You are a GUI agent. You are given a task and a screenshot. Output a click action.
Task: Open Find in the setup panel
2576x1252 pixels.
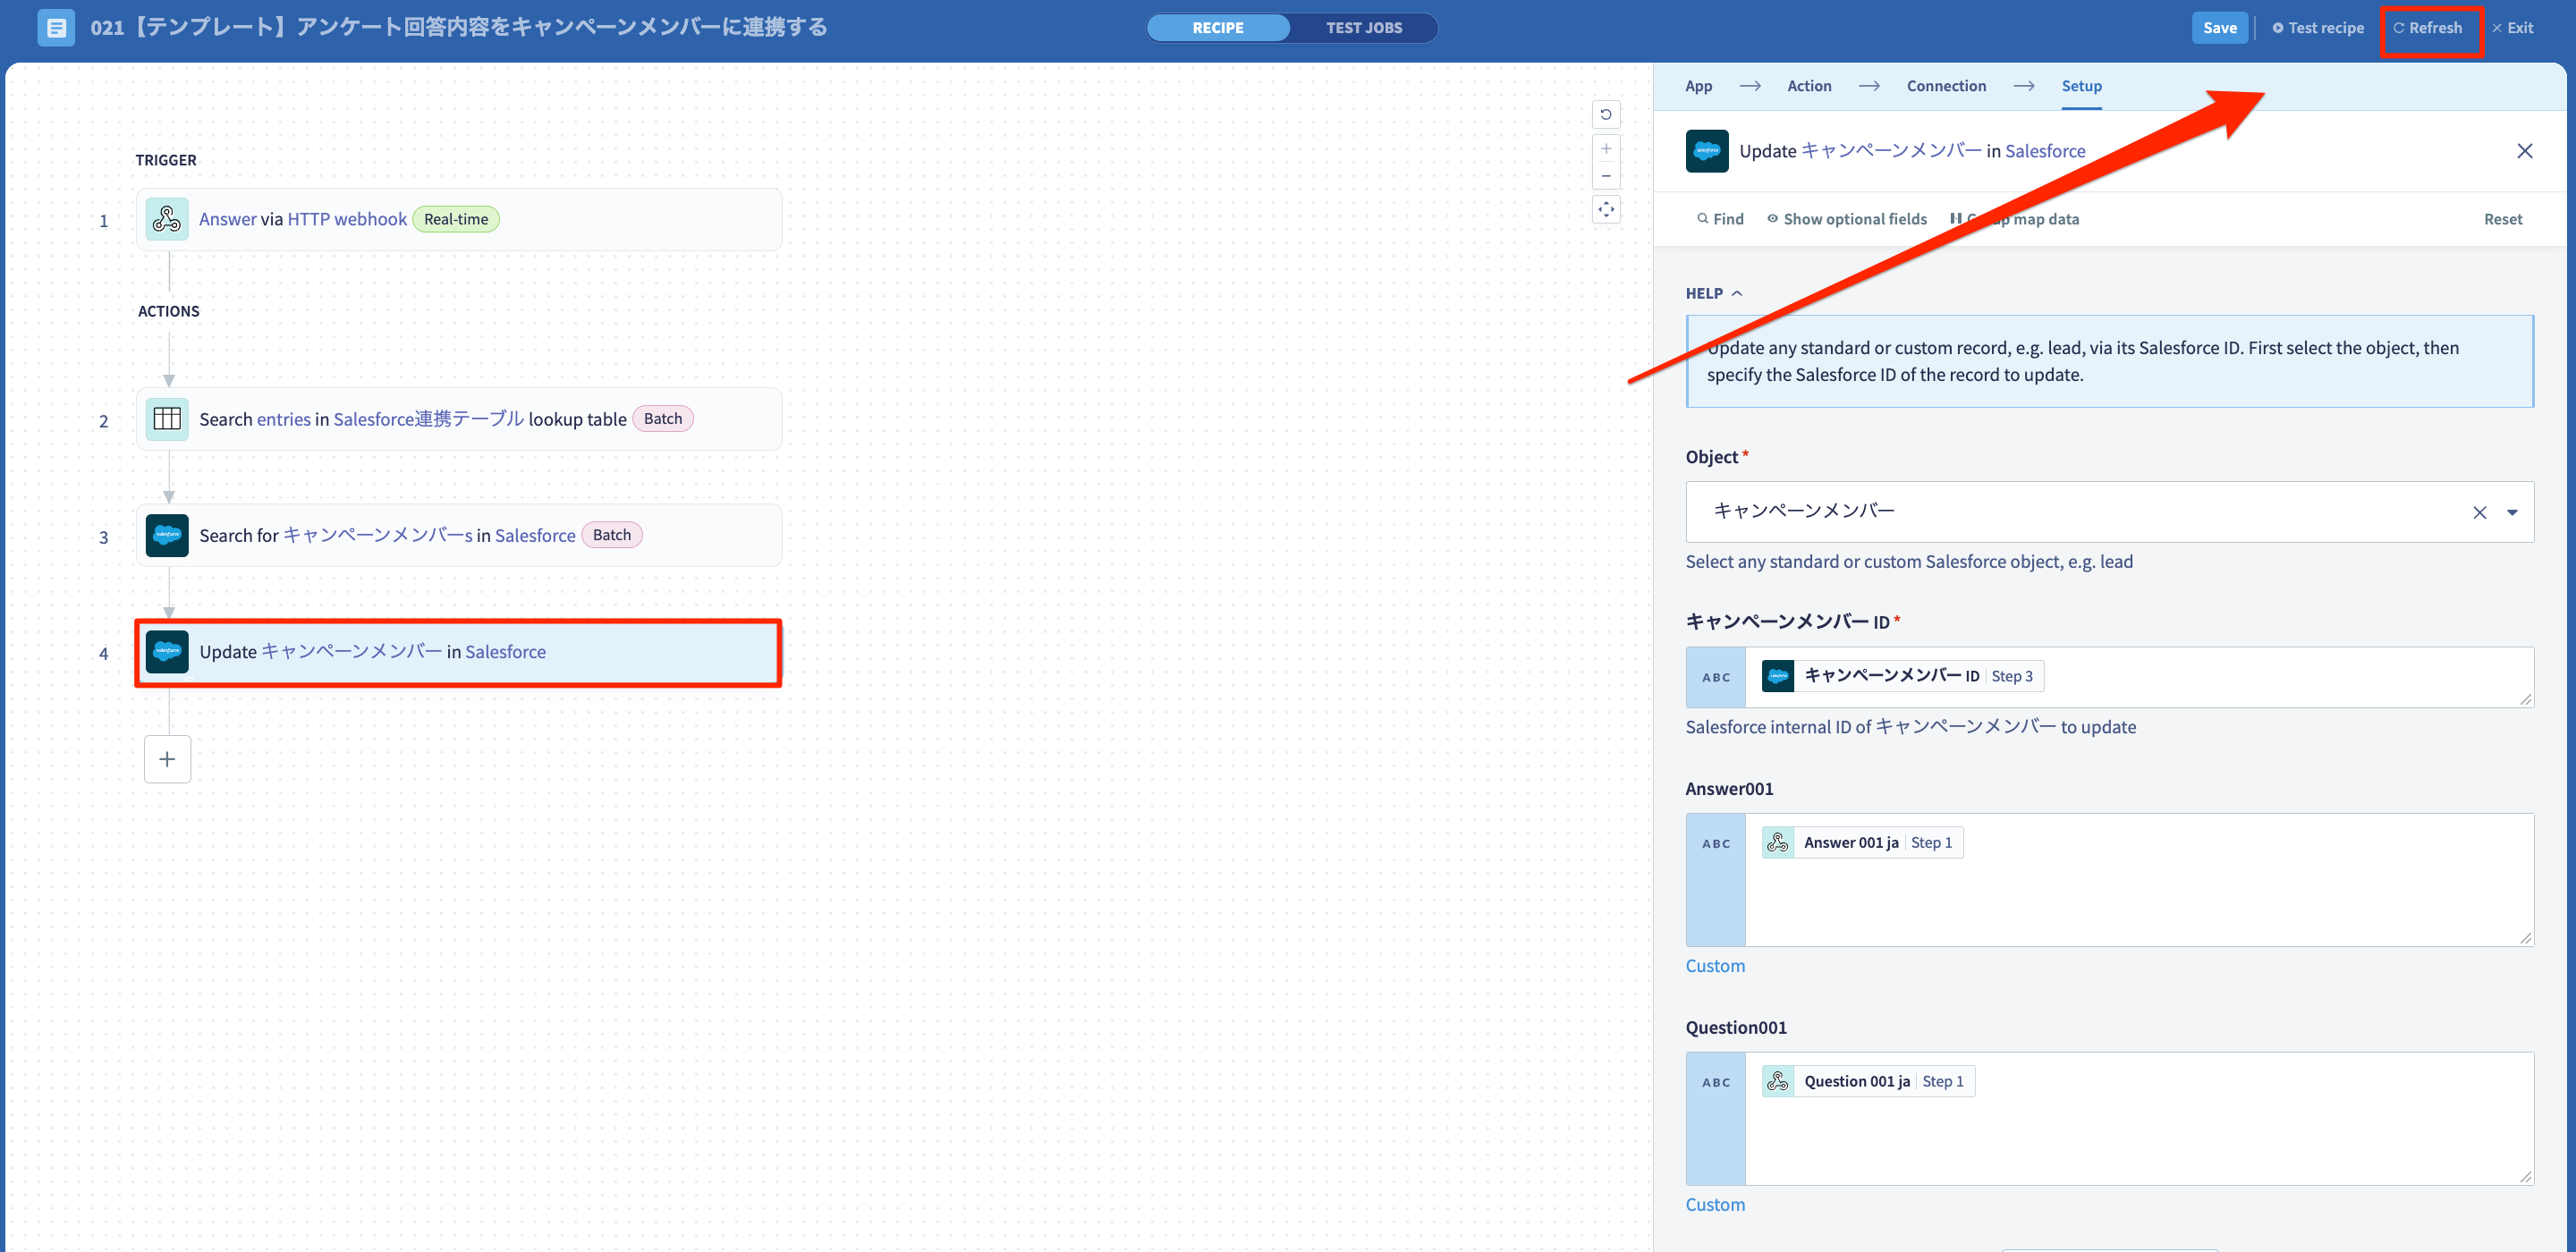click(x=1719, y=219)
